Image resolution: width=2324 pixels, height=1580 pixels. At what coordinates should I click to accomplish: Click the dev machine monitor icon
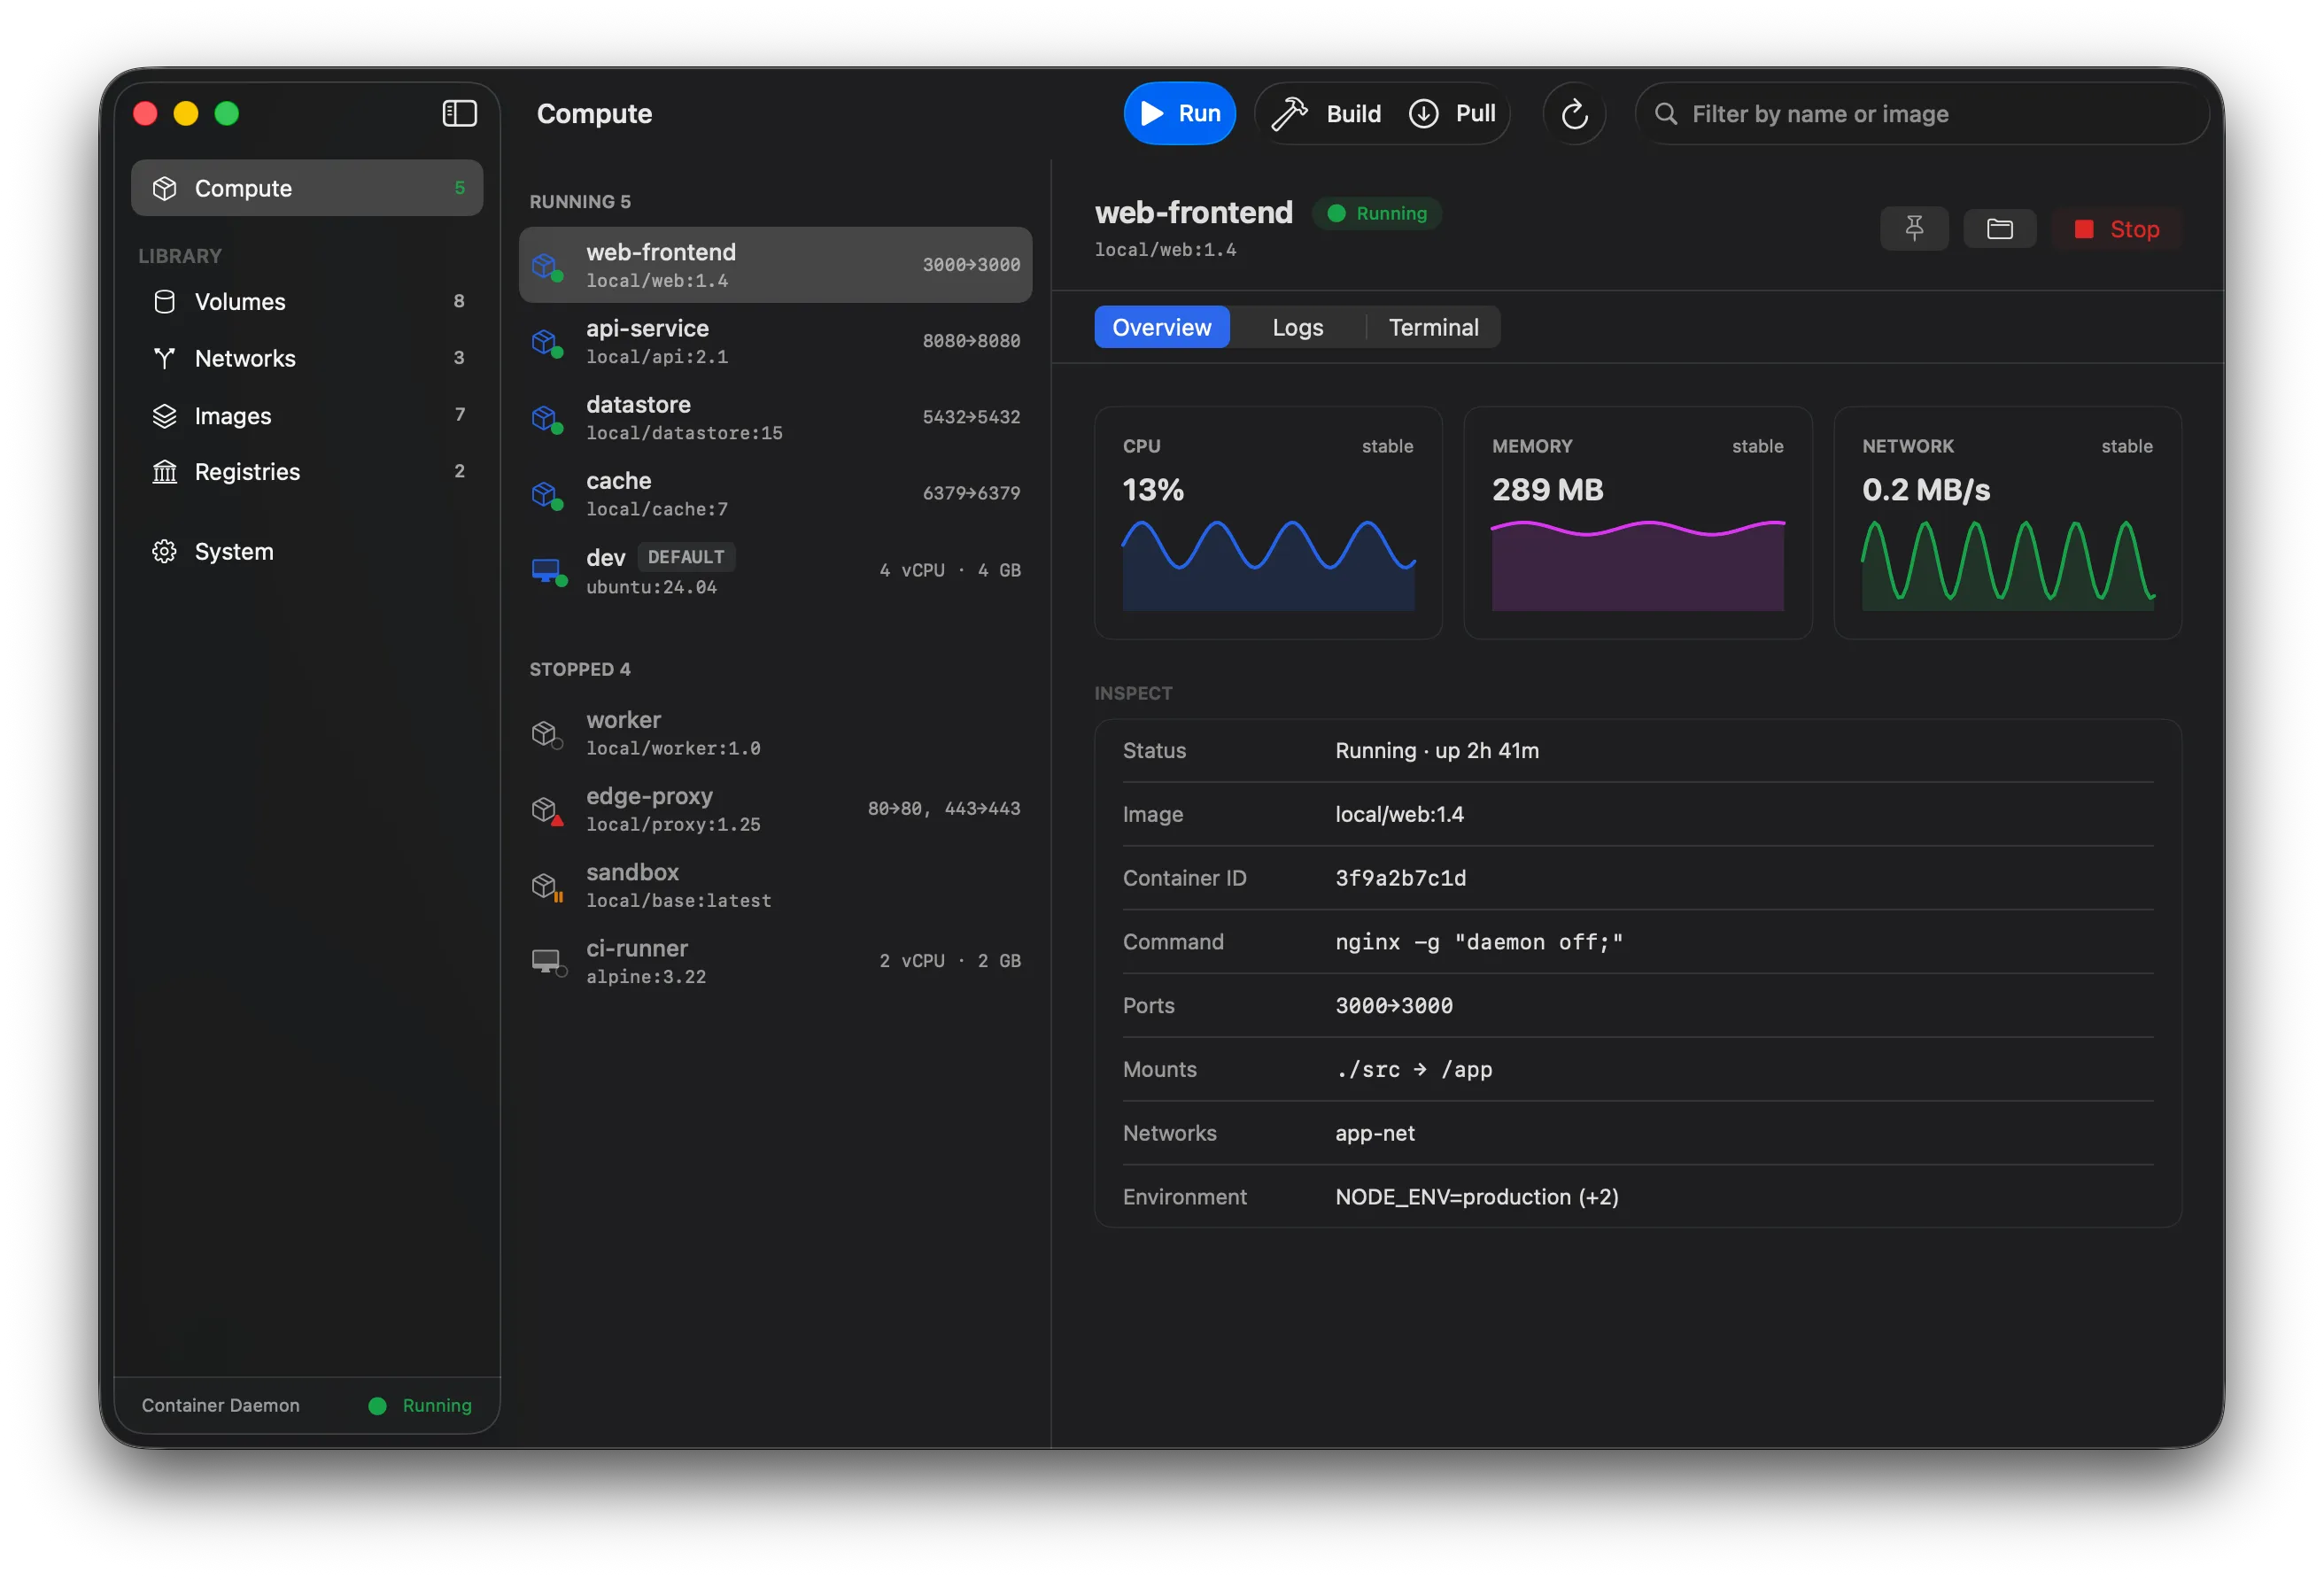tap(547, 571)
